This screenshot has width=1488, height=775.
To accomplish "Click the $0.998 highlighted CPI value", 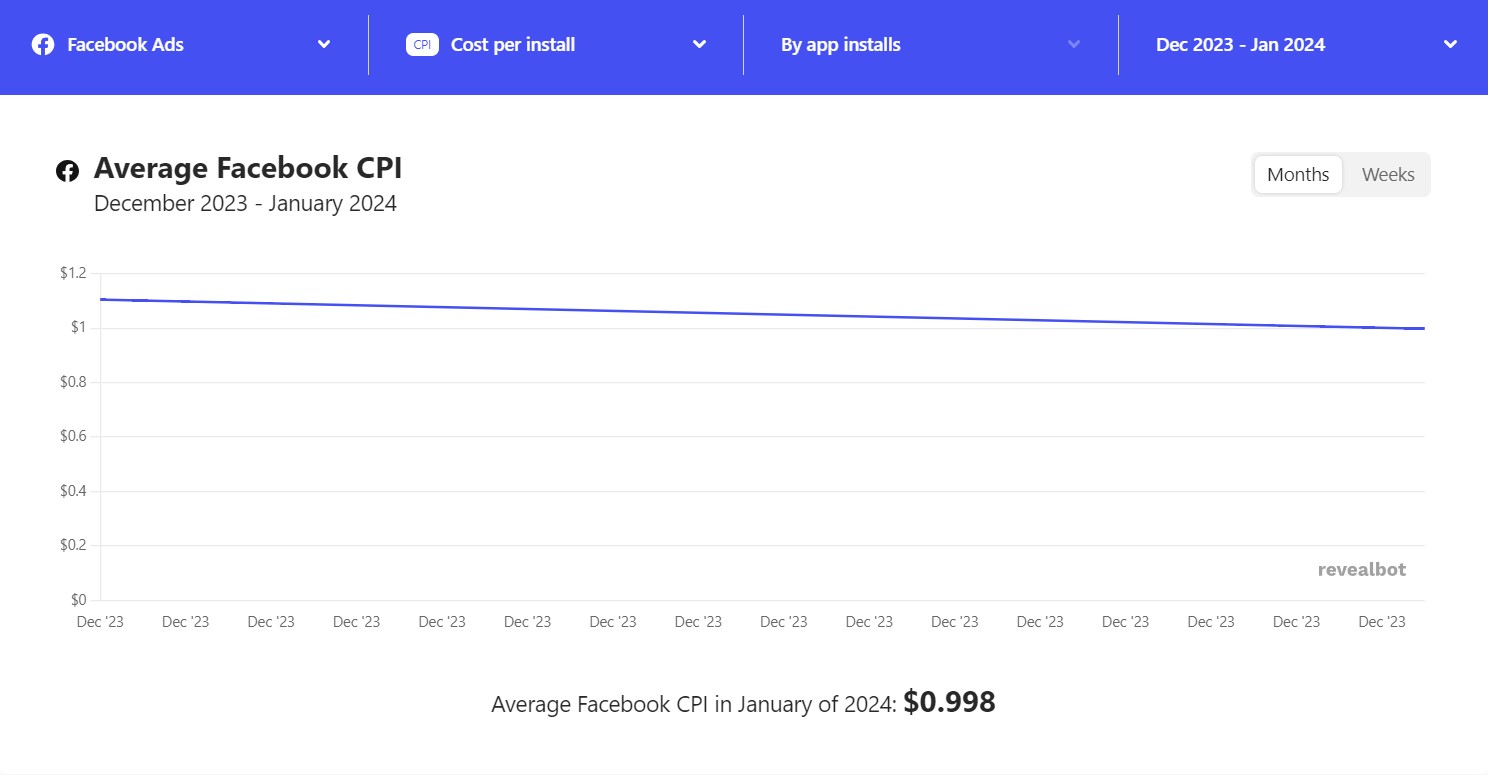I will pos(948,702).
